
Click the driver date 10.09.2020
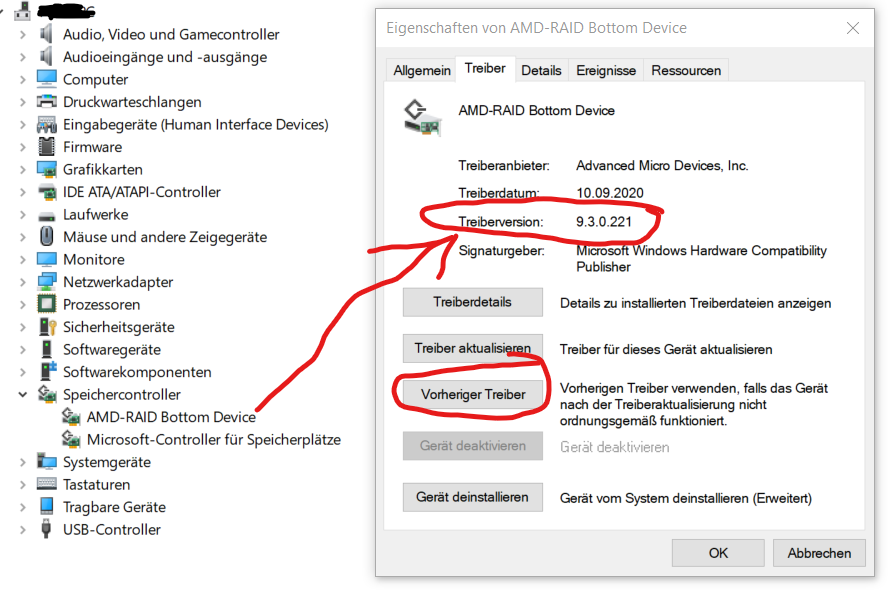[610, 193]
